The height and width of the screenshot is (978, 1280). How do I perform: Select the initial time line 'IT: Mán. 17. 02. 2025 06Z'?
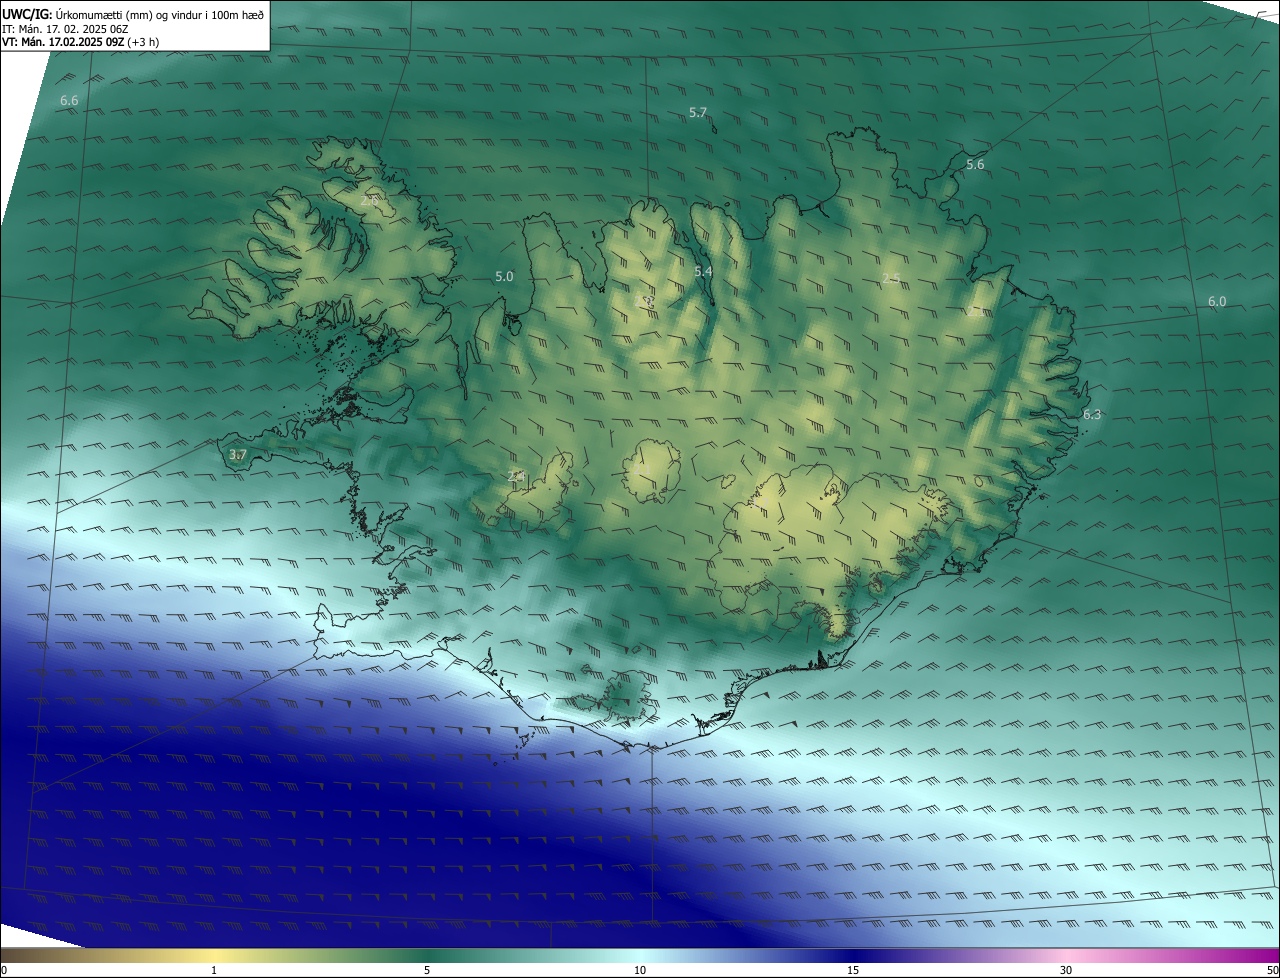65,29
